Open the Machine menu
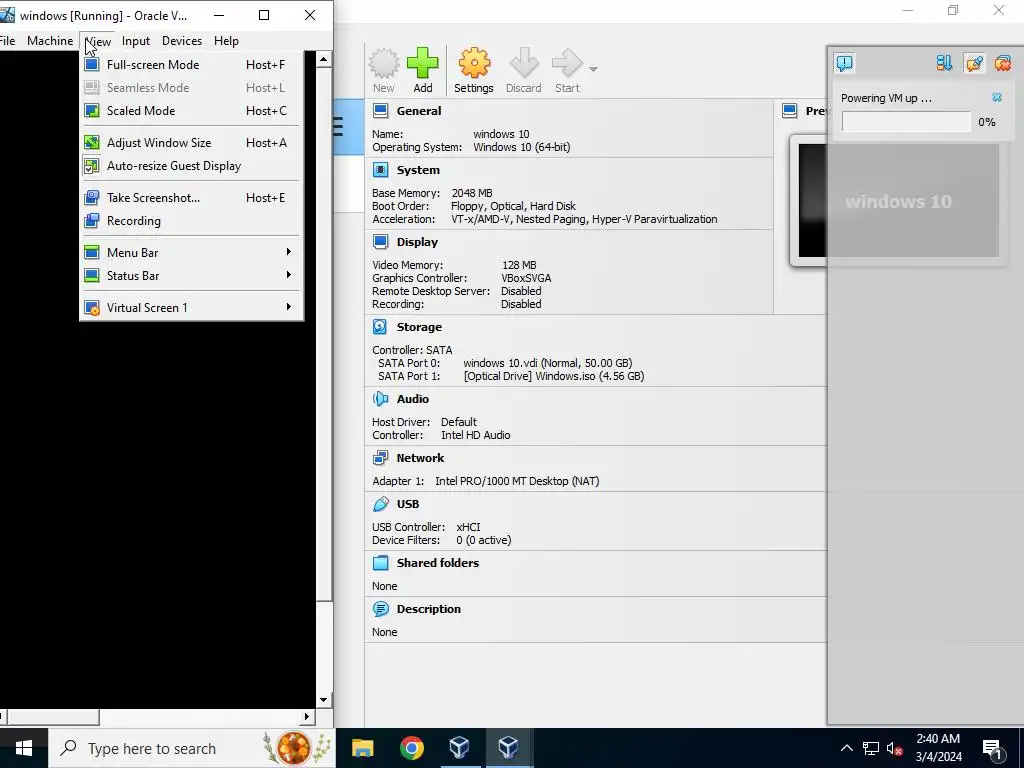Screen dimensions: 1024x768 click(50, 40)
